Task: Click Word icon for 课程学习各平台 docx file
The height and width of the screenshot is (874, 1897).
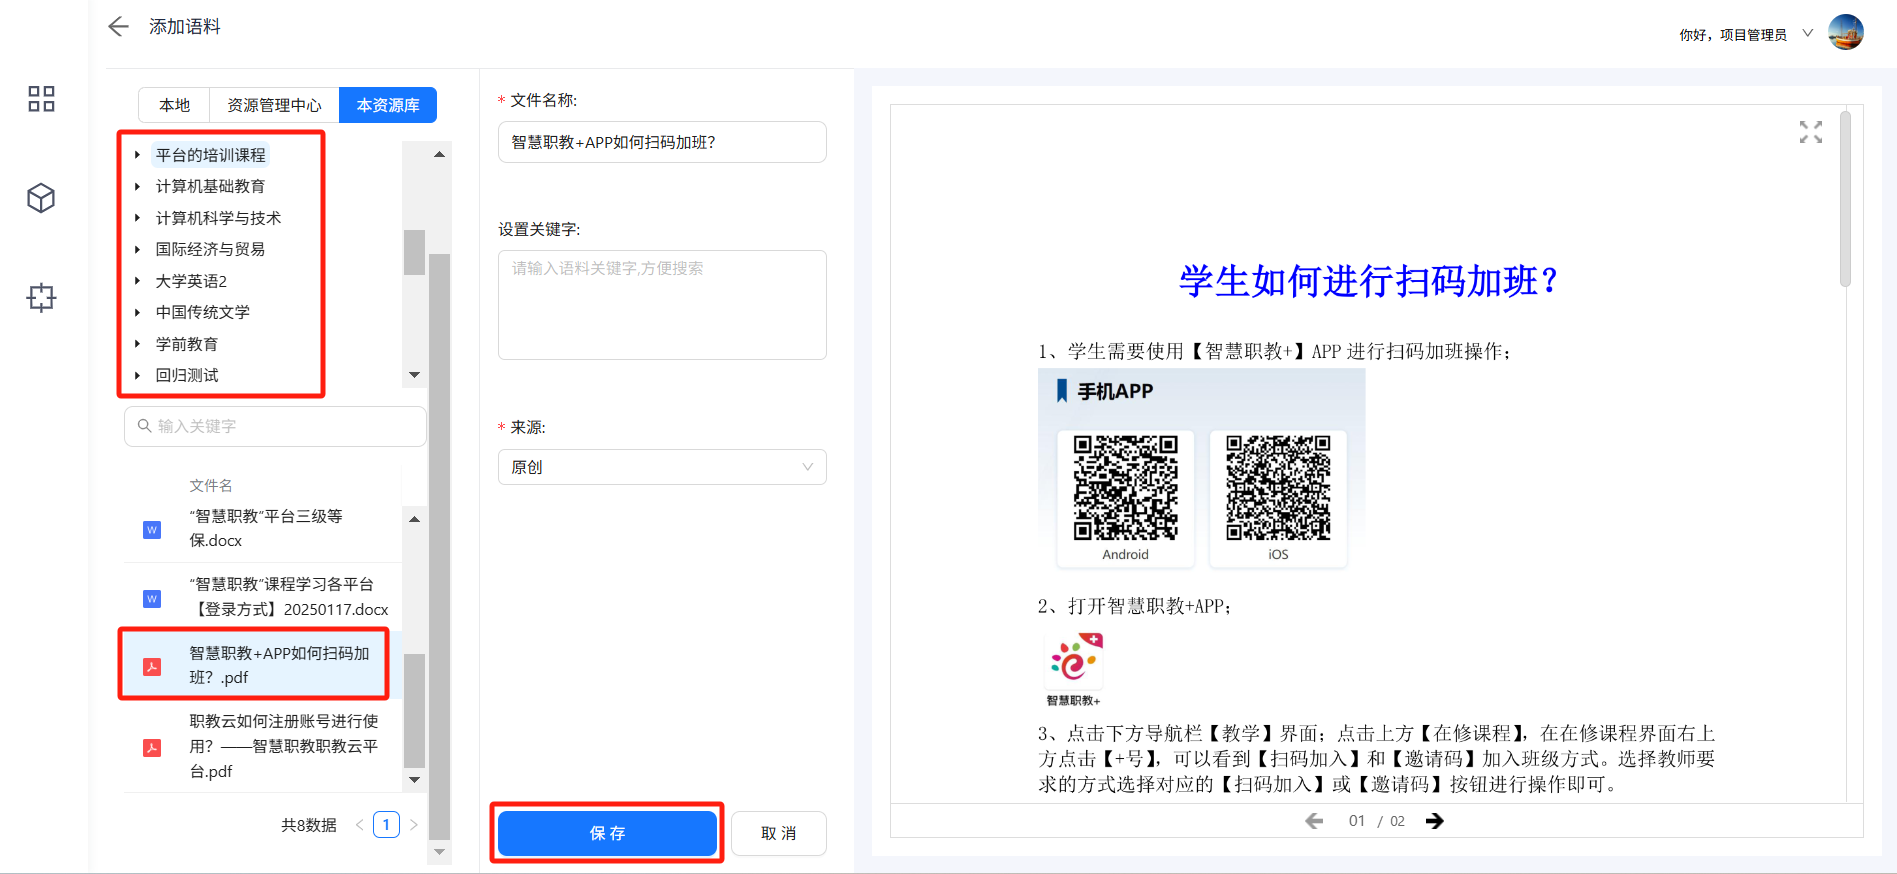Action: pyautogui.click(x=152, y=598)
